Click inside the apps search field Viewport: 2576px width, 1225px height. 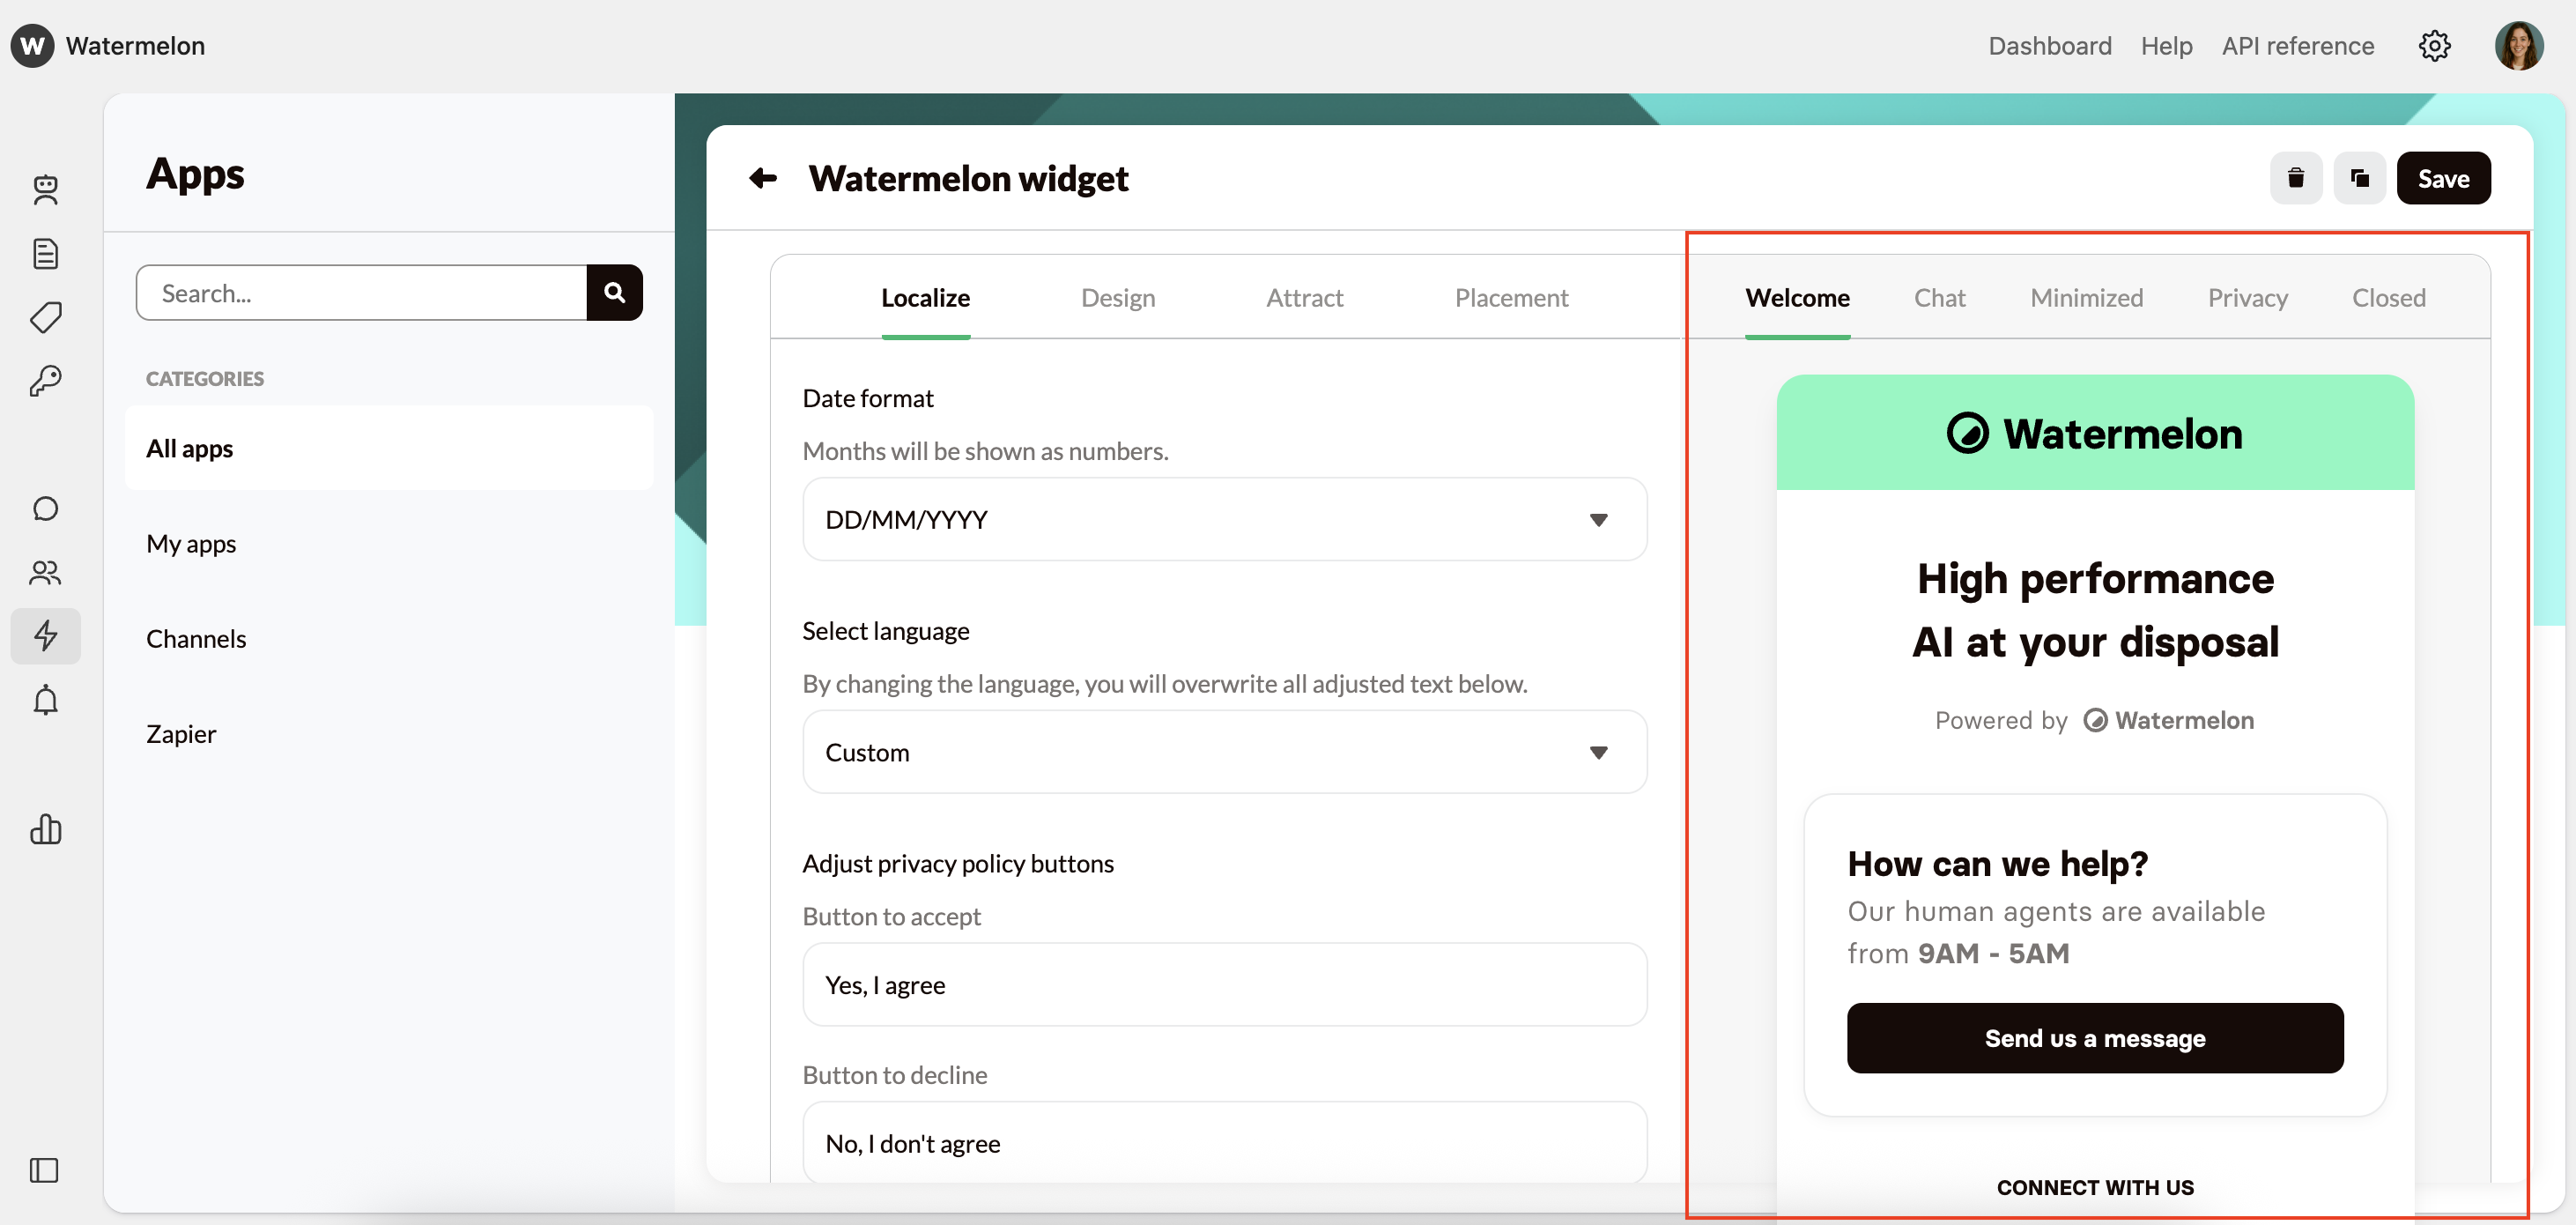click(x=360, y=292)
